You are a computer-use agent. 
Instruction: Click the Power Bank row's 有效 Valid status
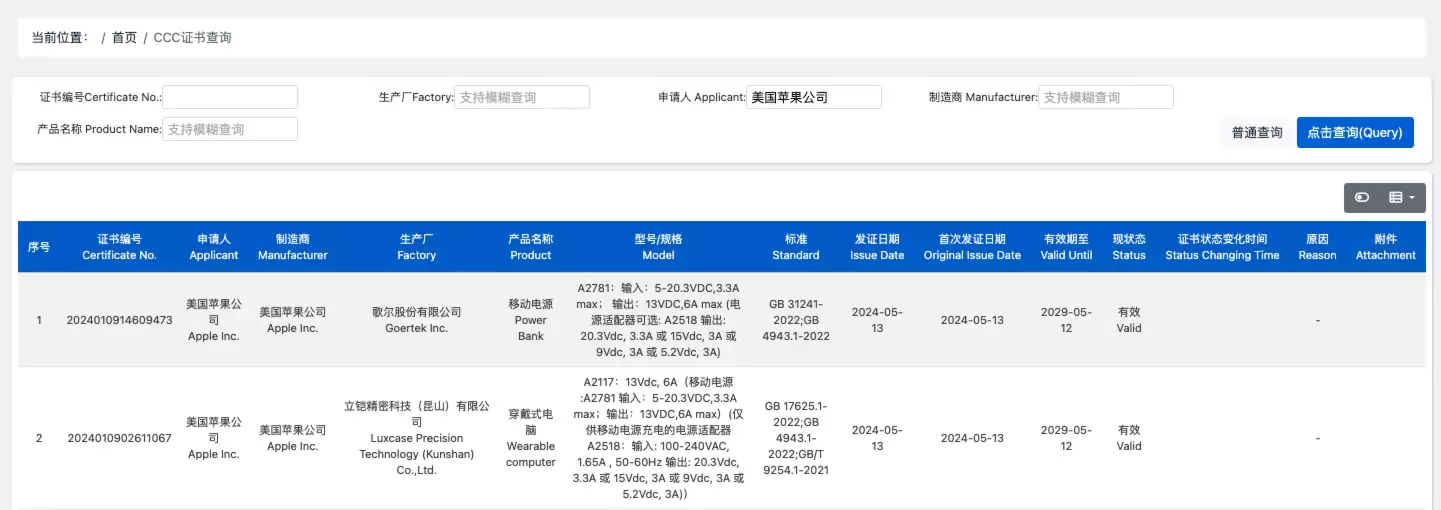tap(1129, 320)
